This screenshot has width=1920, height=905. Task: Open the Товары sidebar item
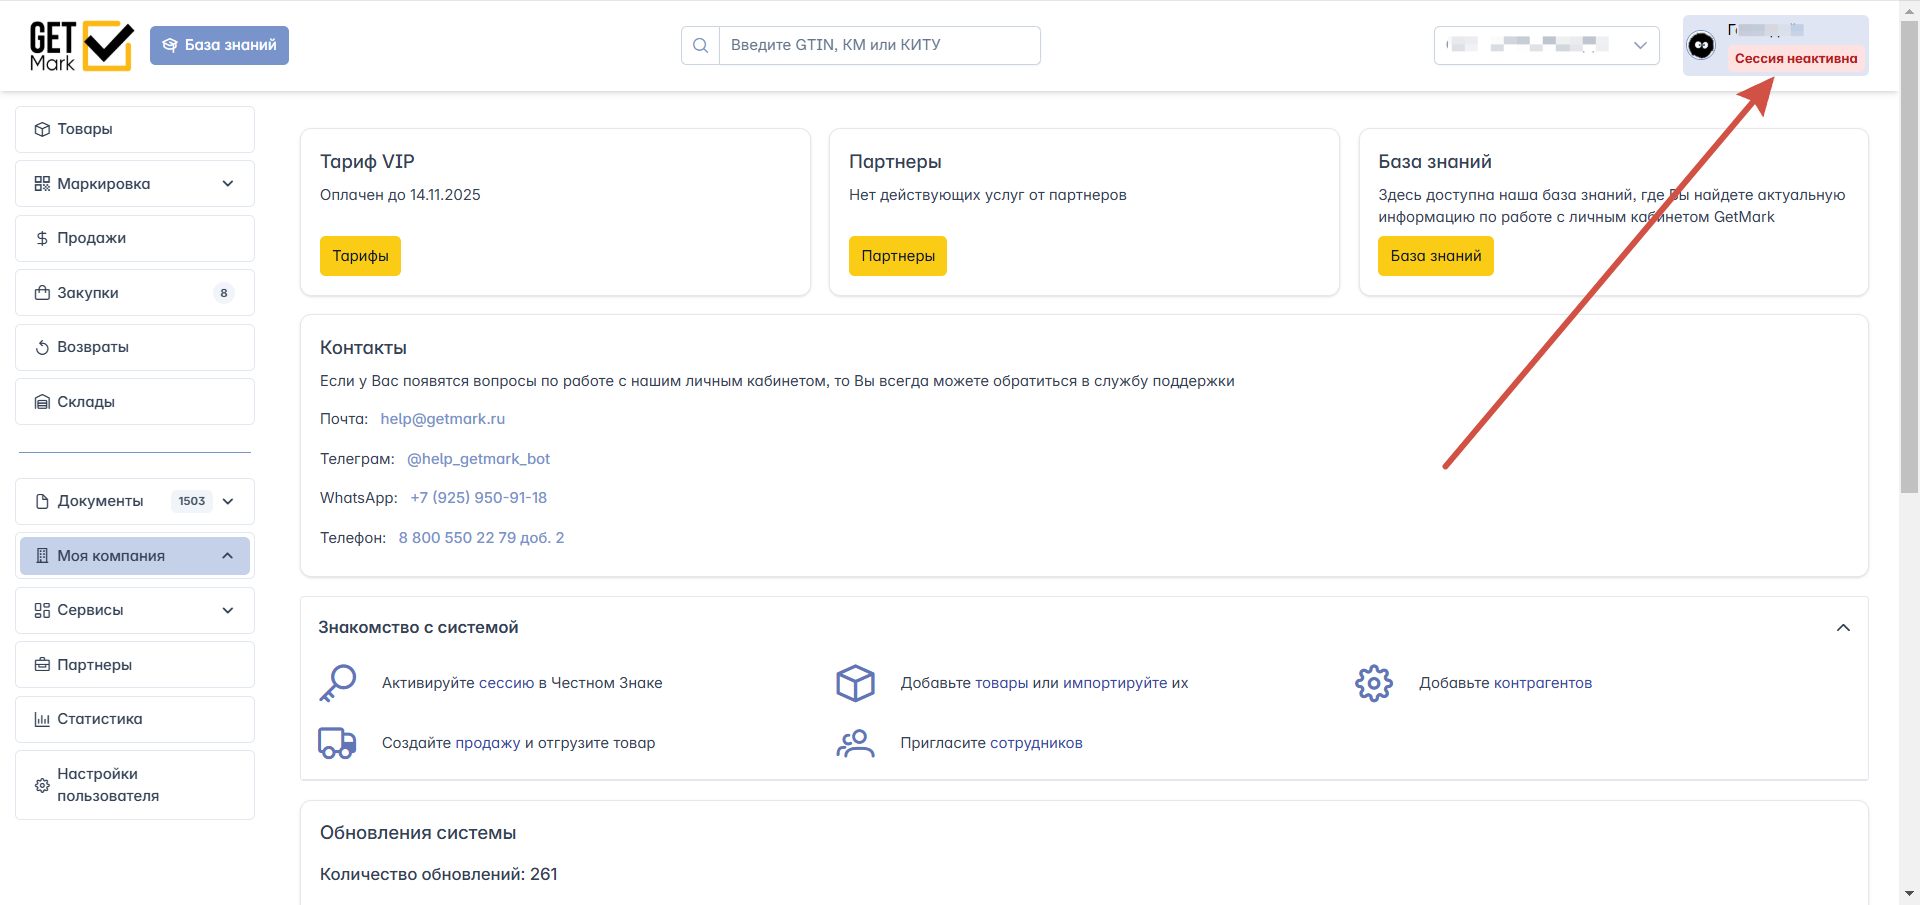tap(135, 129)
